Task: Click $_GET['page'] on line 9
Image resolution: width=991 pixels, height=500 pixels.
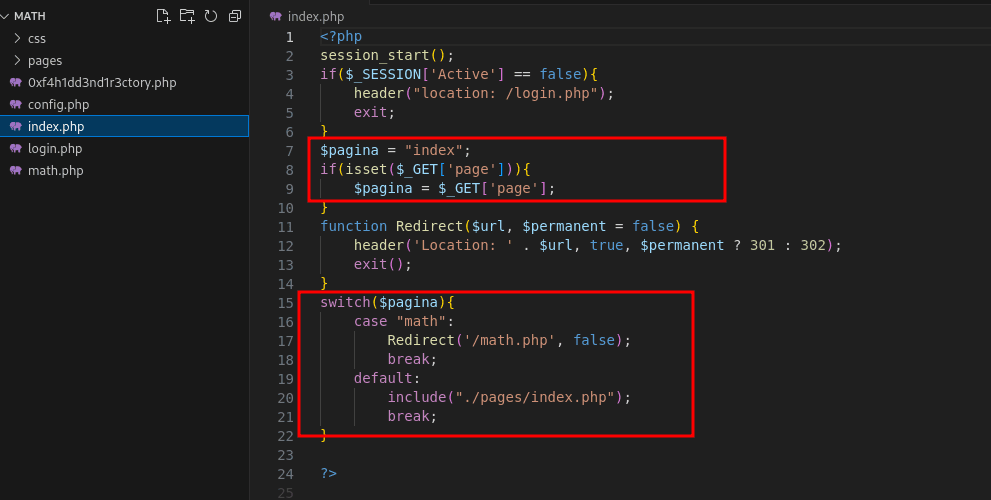Action: click(492, 188)
